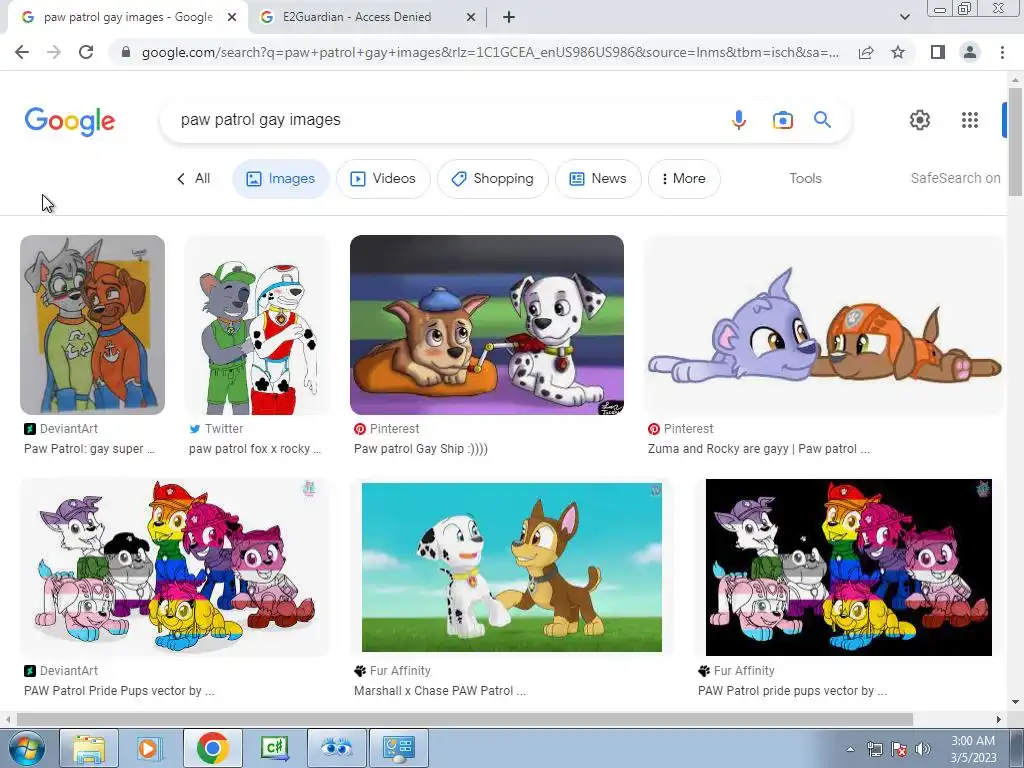Click the forward navigation arrow

tap(54, 52)
